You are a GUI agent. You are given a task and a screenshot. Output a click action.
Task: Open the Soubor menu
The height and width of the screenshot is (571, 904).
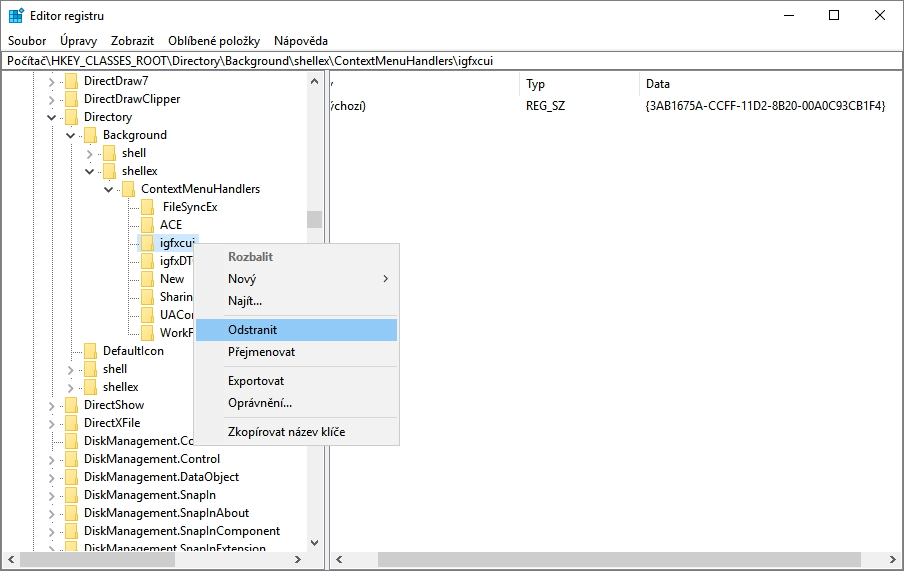[27, 41]
